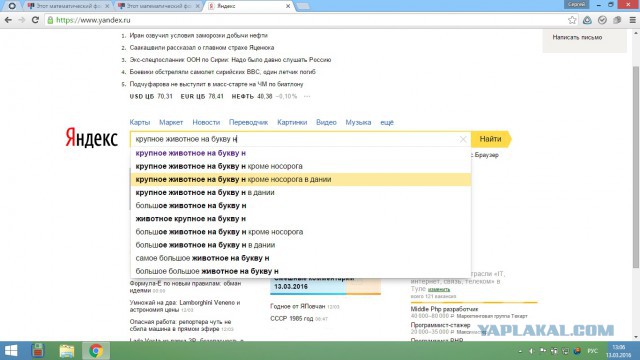Screen dimensions: 640x360
Task: Open the Новости service link
Action: 206,122
